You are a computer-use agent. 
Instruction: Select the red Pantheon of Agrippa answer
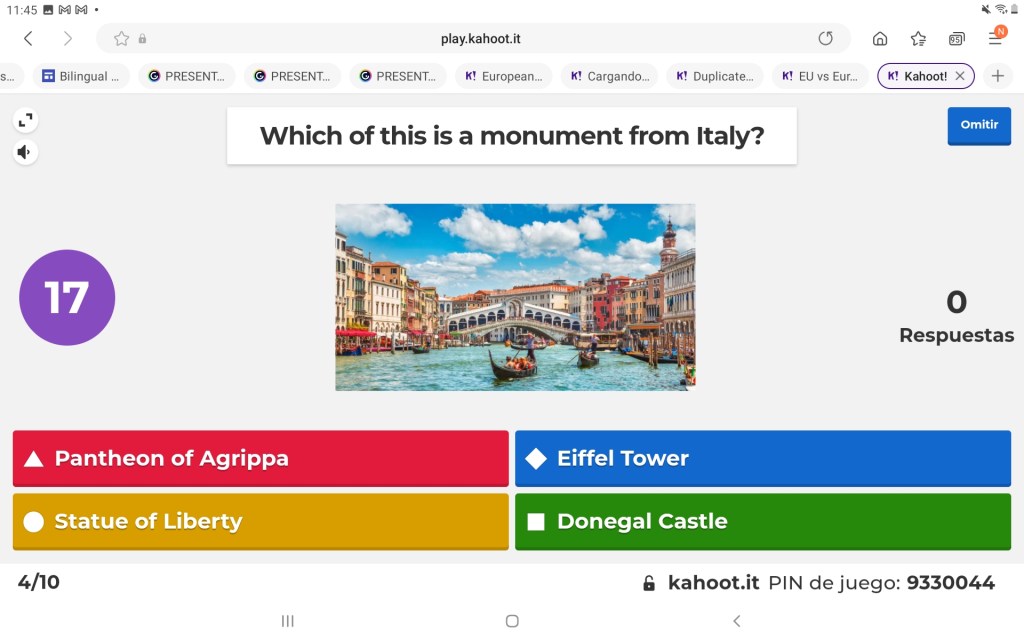(260, 458)
